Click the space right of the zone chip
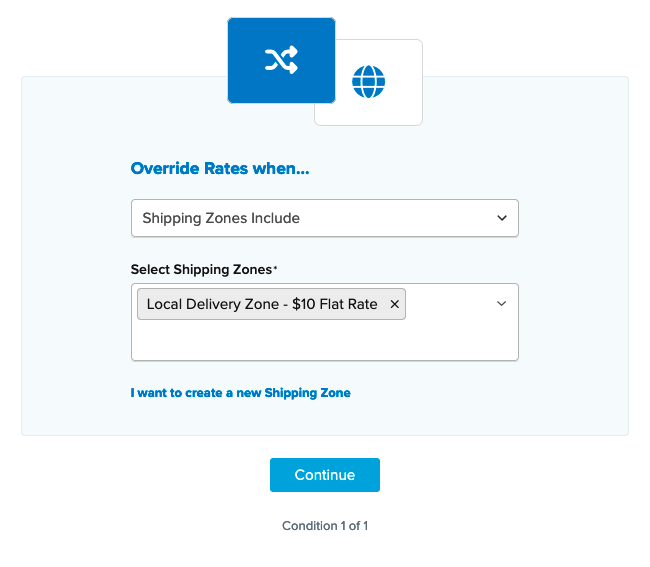Viewport: 650px width, 567px height. click(450, 304)
